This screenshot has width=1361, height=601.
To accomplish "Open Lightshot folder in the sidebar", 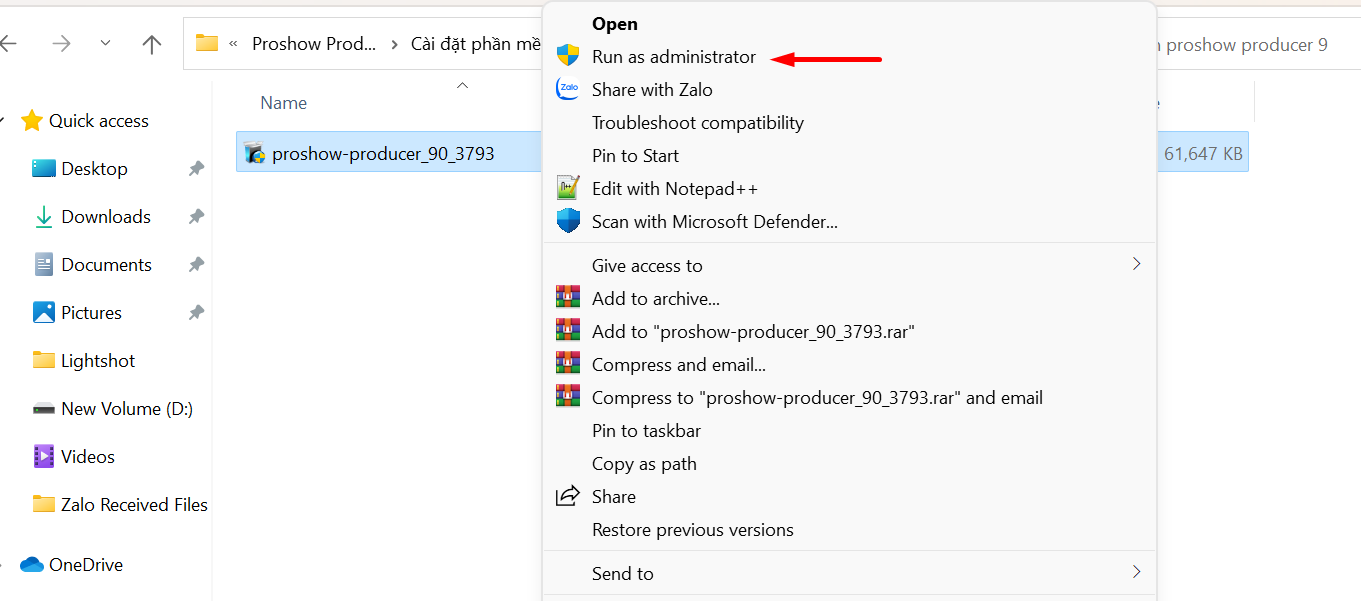I will click(98, 361).
